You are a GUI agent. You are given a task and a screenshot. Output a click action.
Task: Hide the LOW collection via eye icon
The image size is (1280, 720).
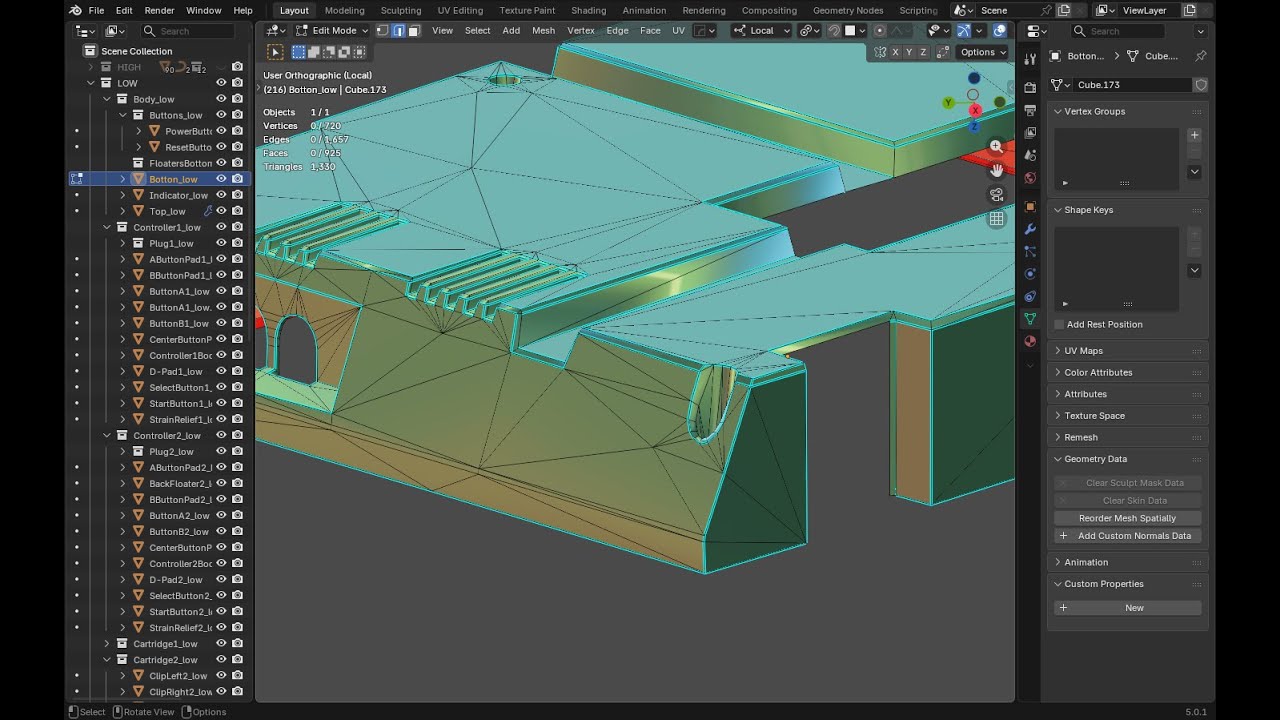(x=221, y=83)
